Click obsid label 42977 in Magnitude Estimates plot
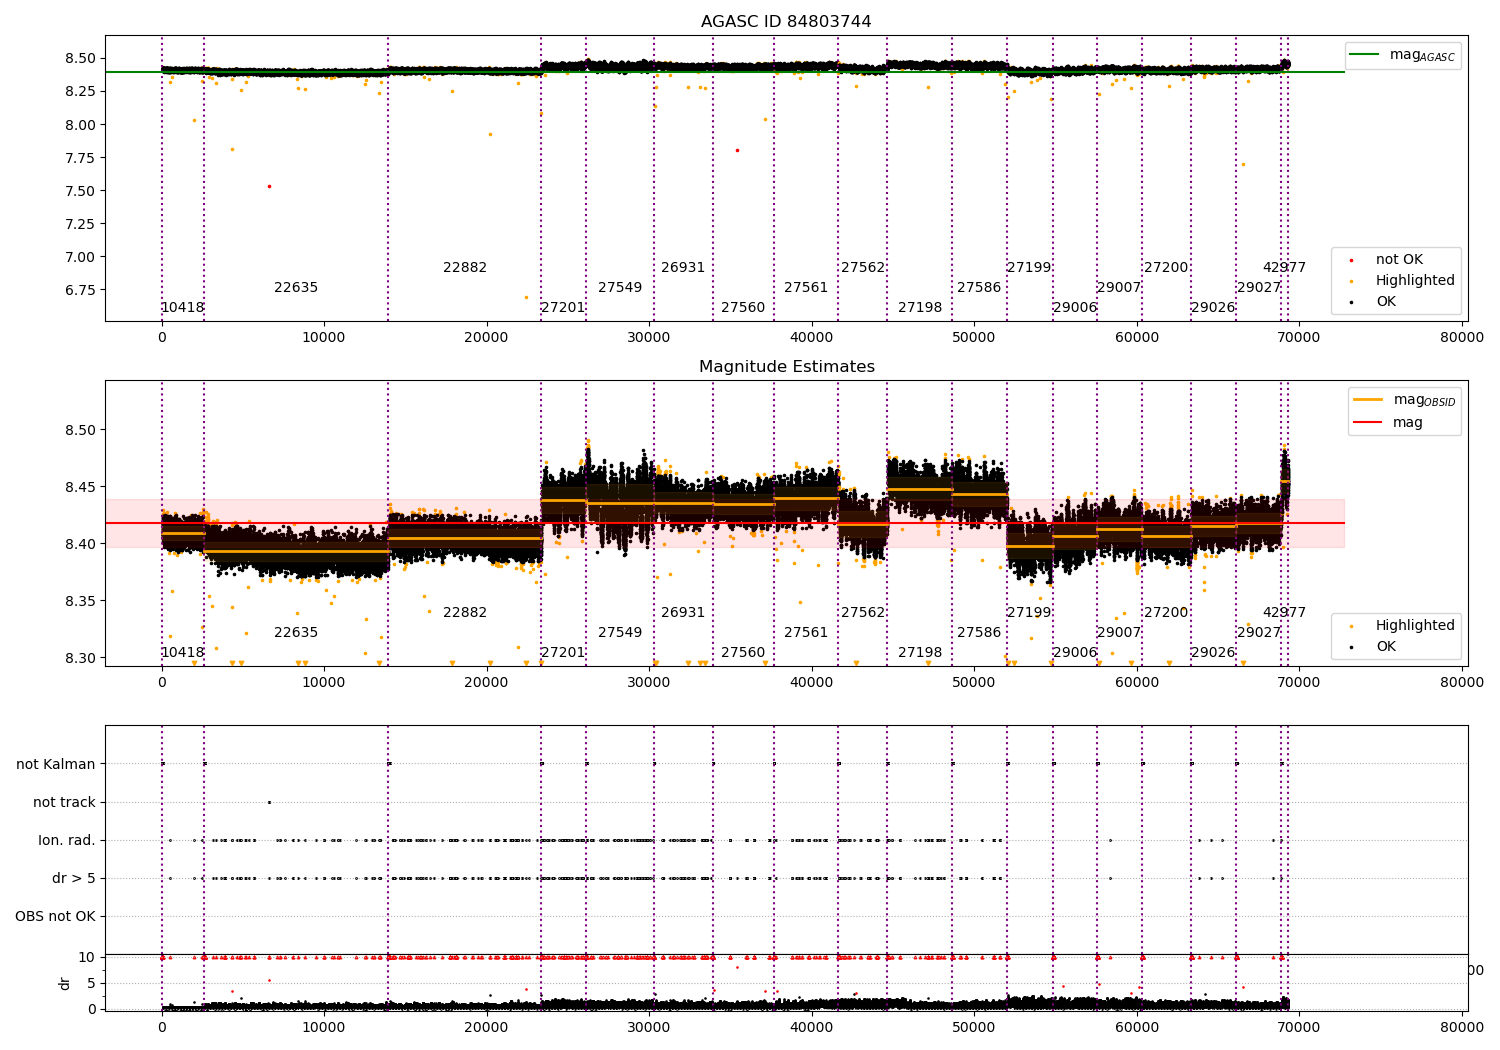 (1284, 613)
